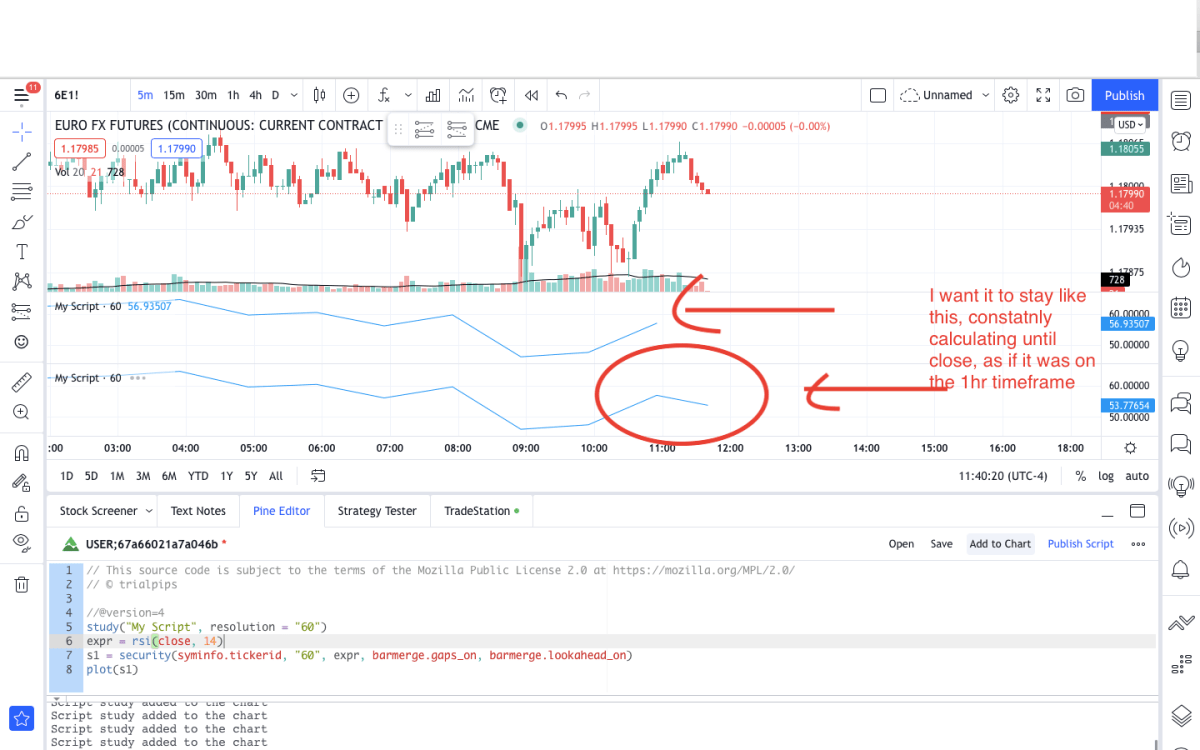Select the 5m timeframe
The width and height of the screenshot is (1200, 750).
tap(145, 95)
